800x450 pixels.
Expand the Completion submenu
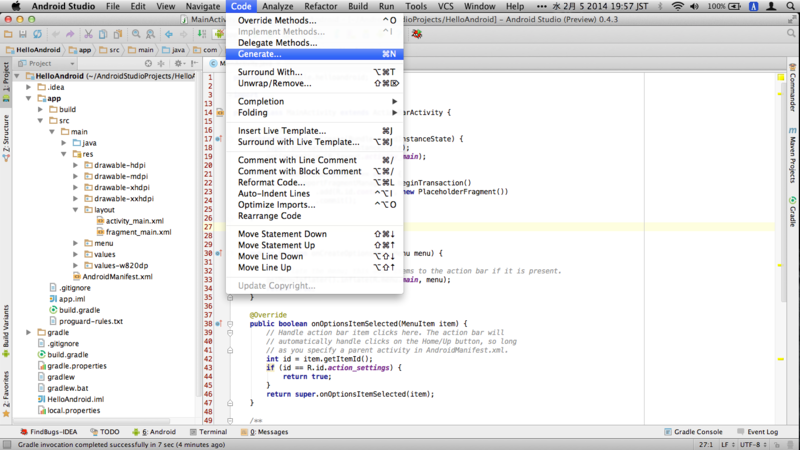coord(314,102)
